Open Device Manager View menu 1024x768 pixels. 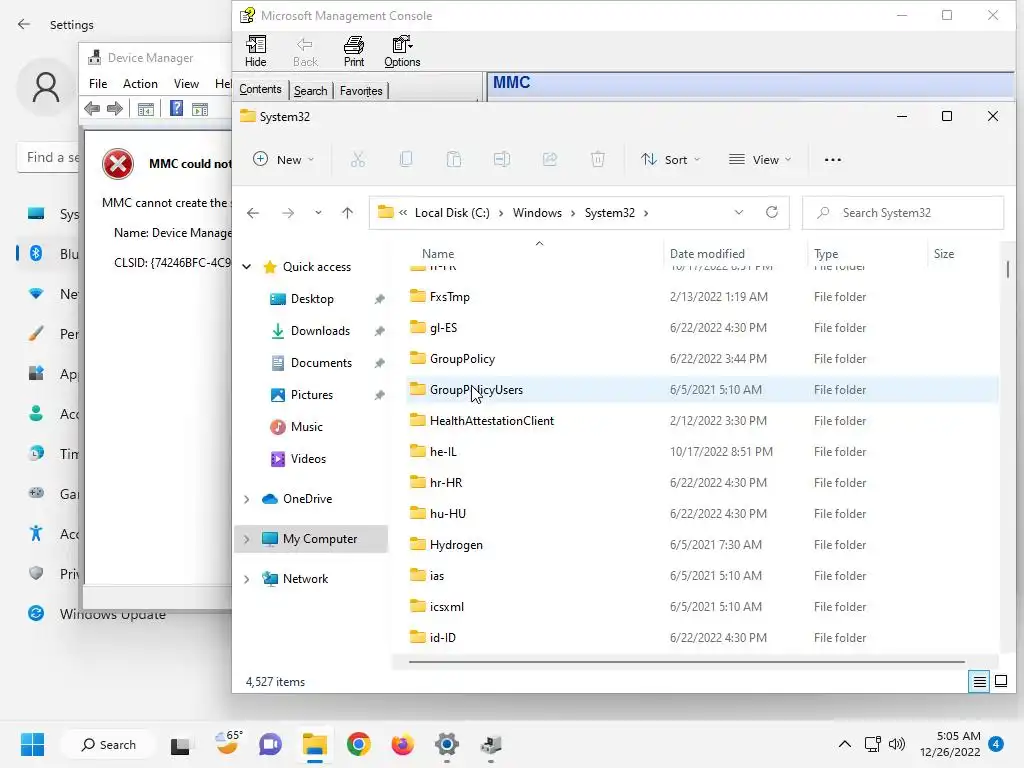(186, 84)
